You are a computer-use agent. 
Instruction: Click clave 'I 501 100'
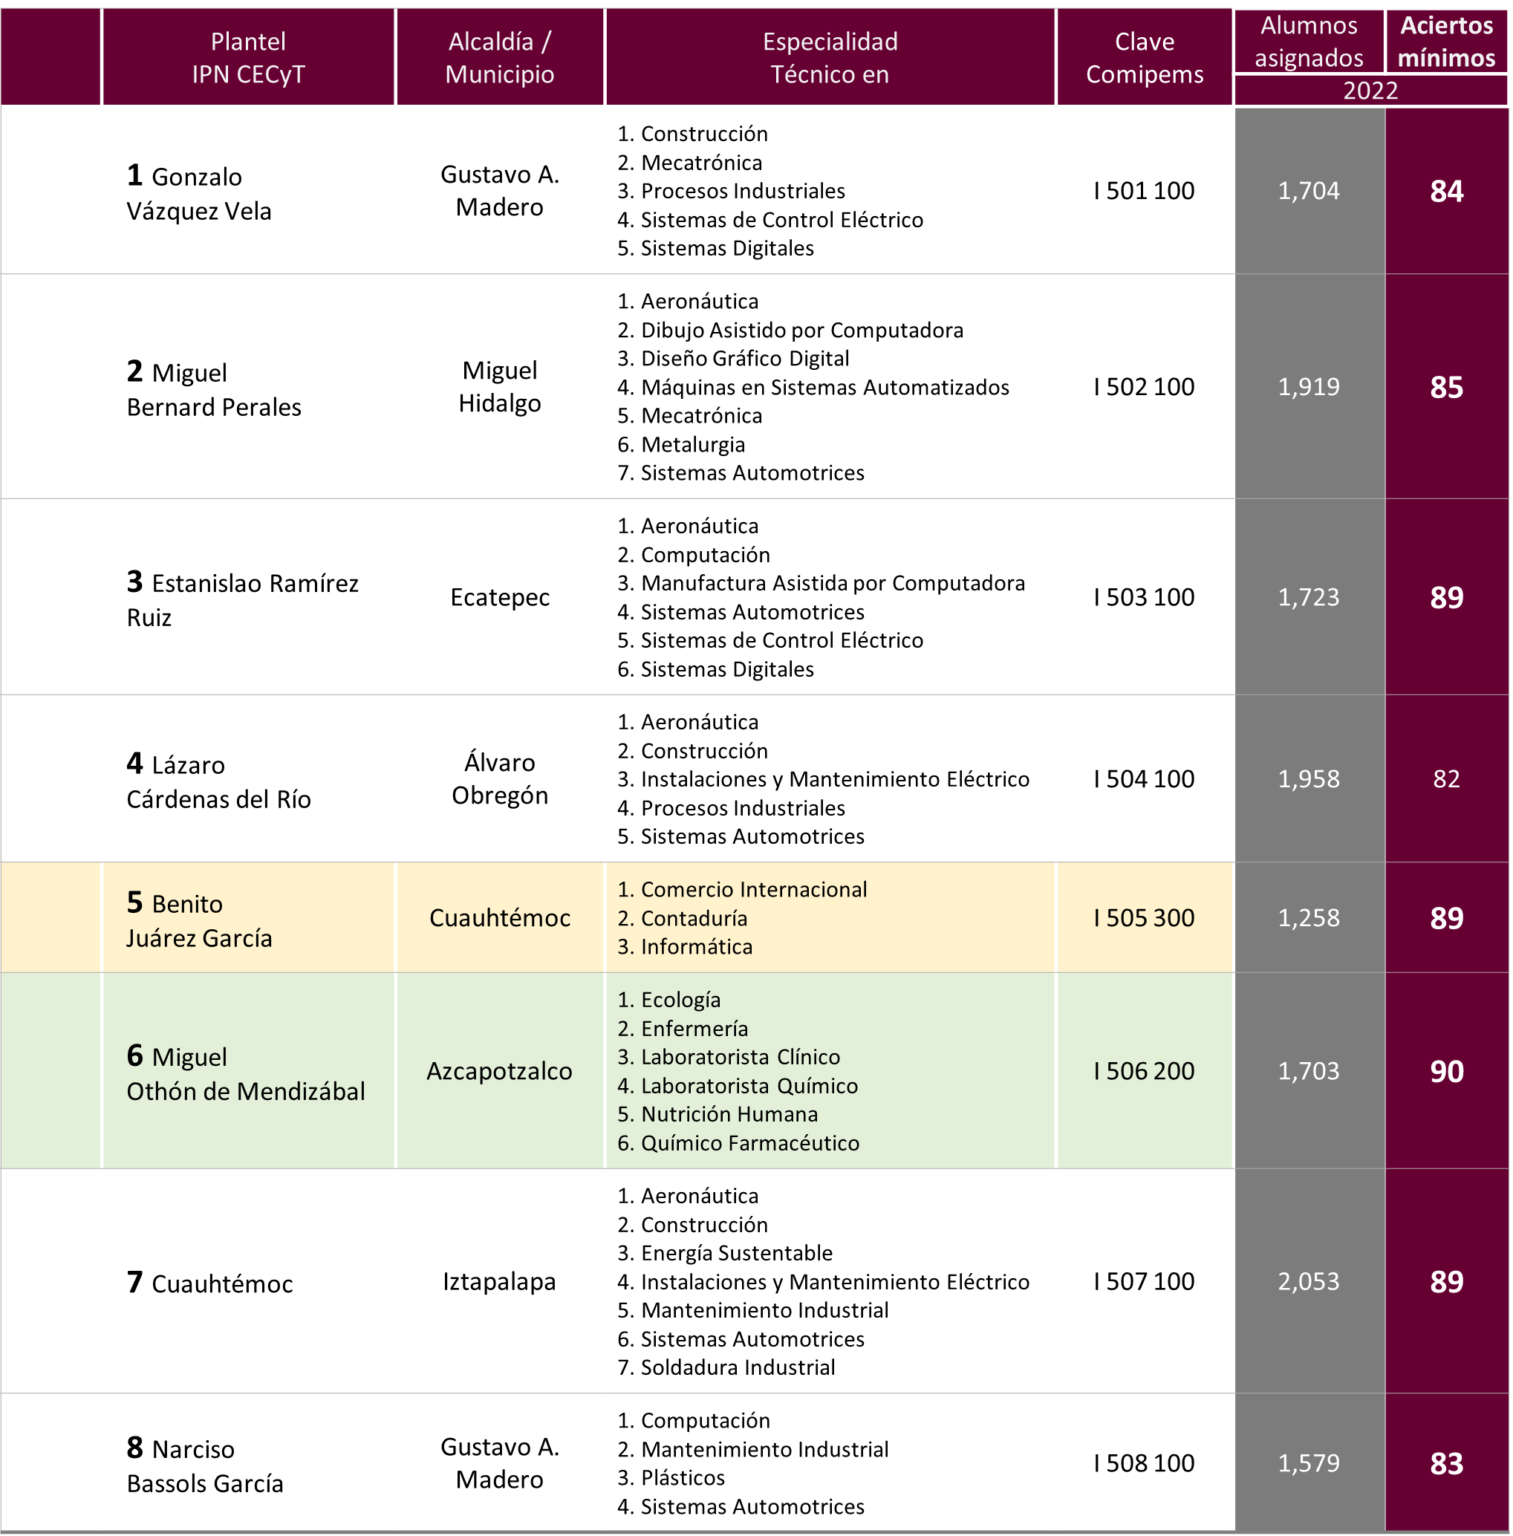[x=1144, y=191]
